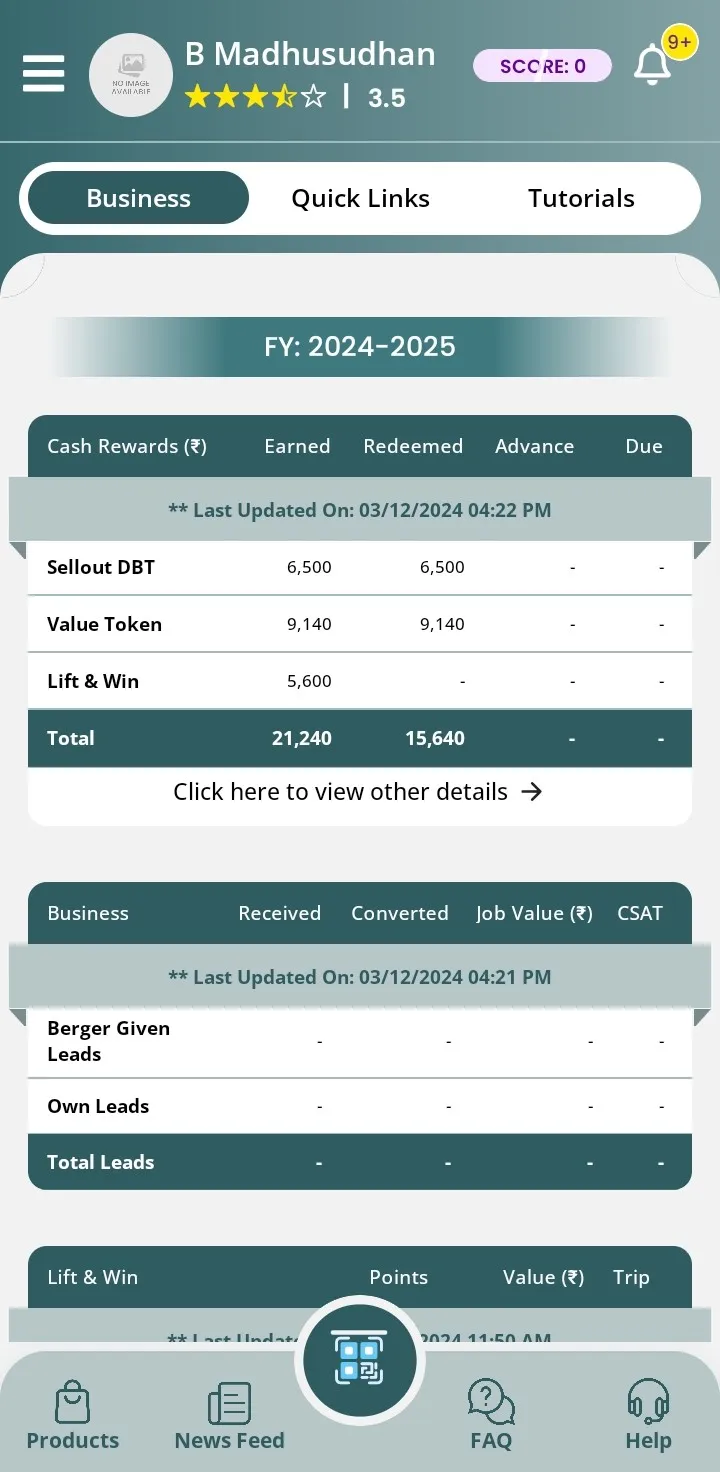Tap the 9+ notification badge
The image size is (720, 1472).
680,42
